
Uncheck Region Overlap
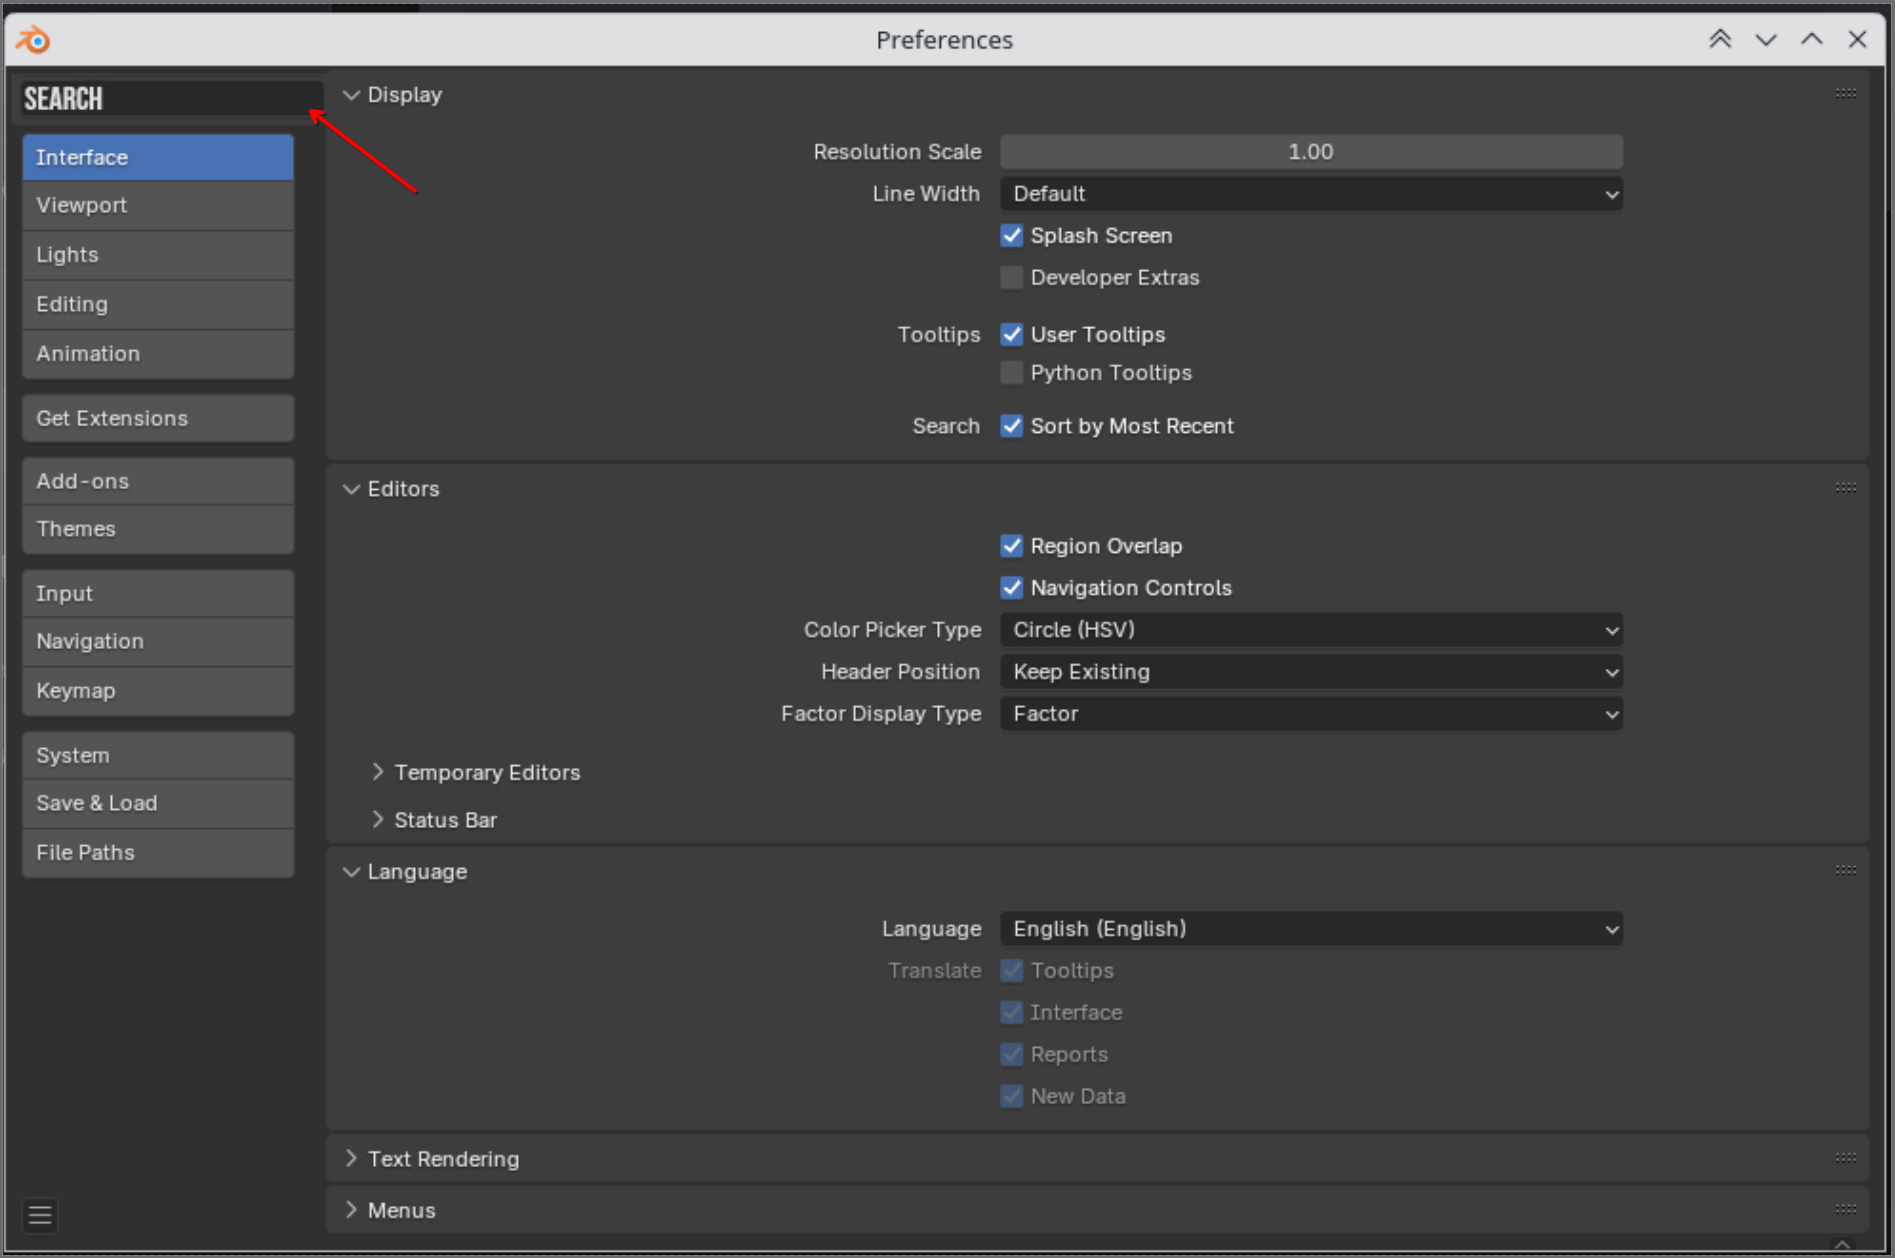[x=1012, y=546]
